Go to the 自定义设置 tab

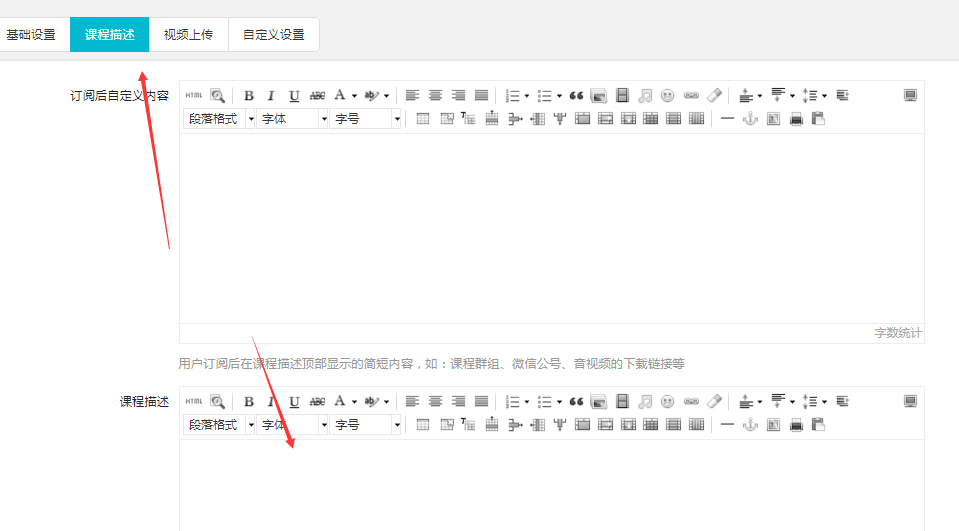coord(273,35)
